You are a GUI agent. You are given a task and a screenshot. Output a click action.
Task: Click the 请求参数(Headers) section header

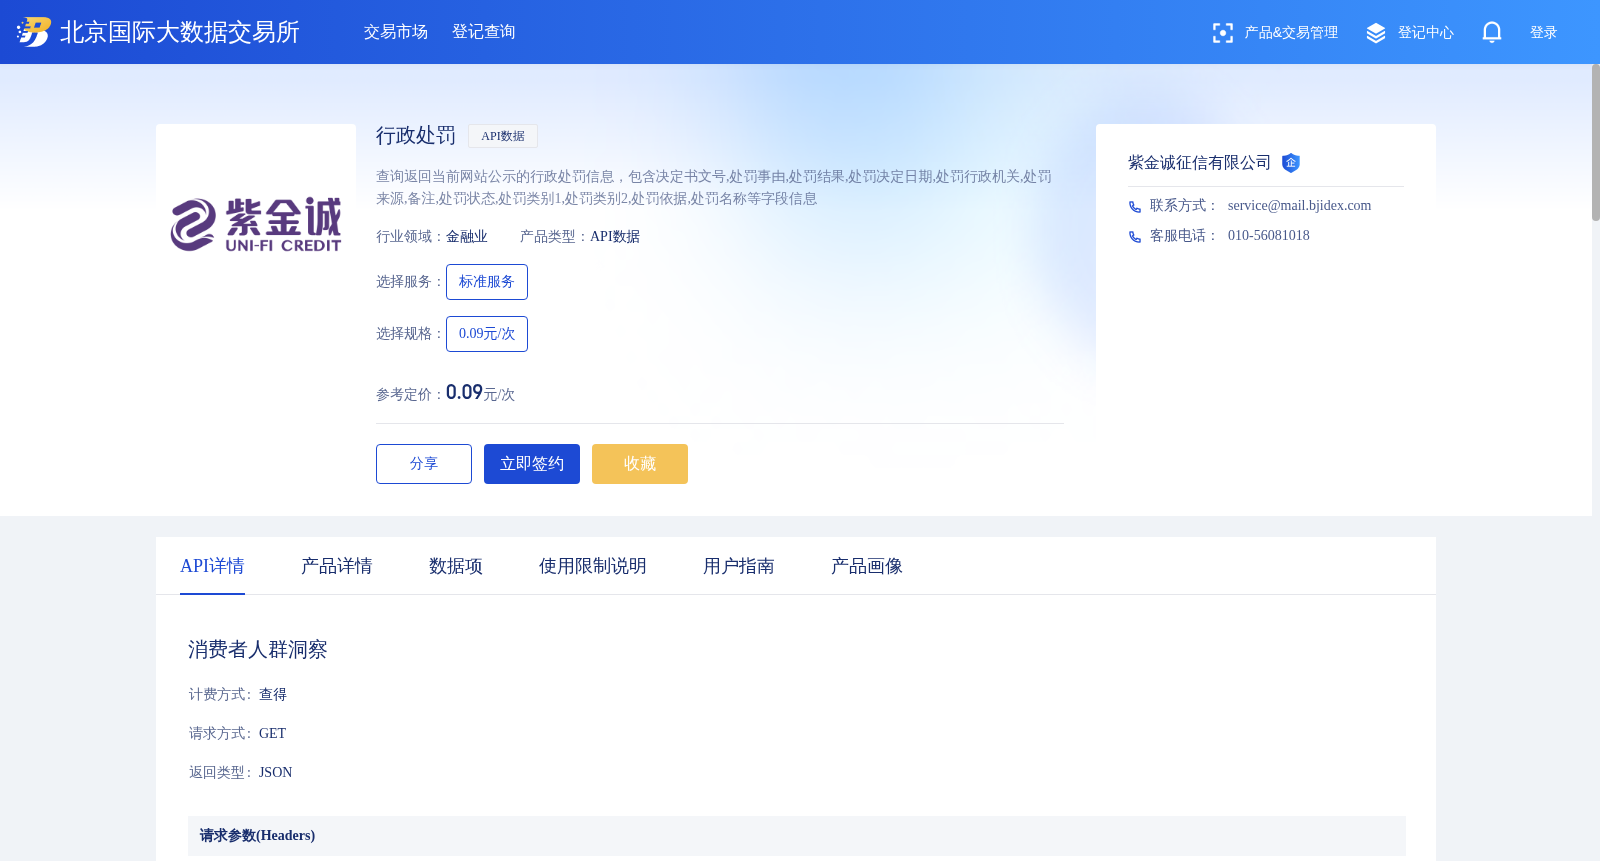[x=797, y=836]
